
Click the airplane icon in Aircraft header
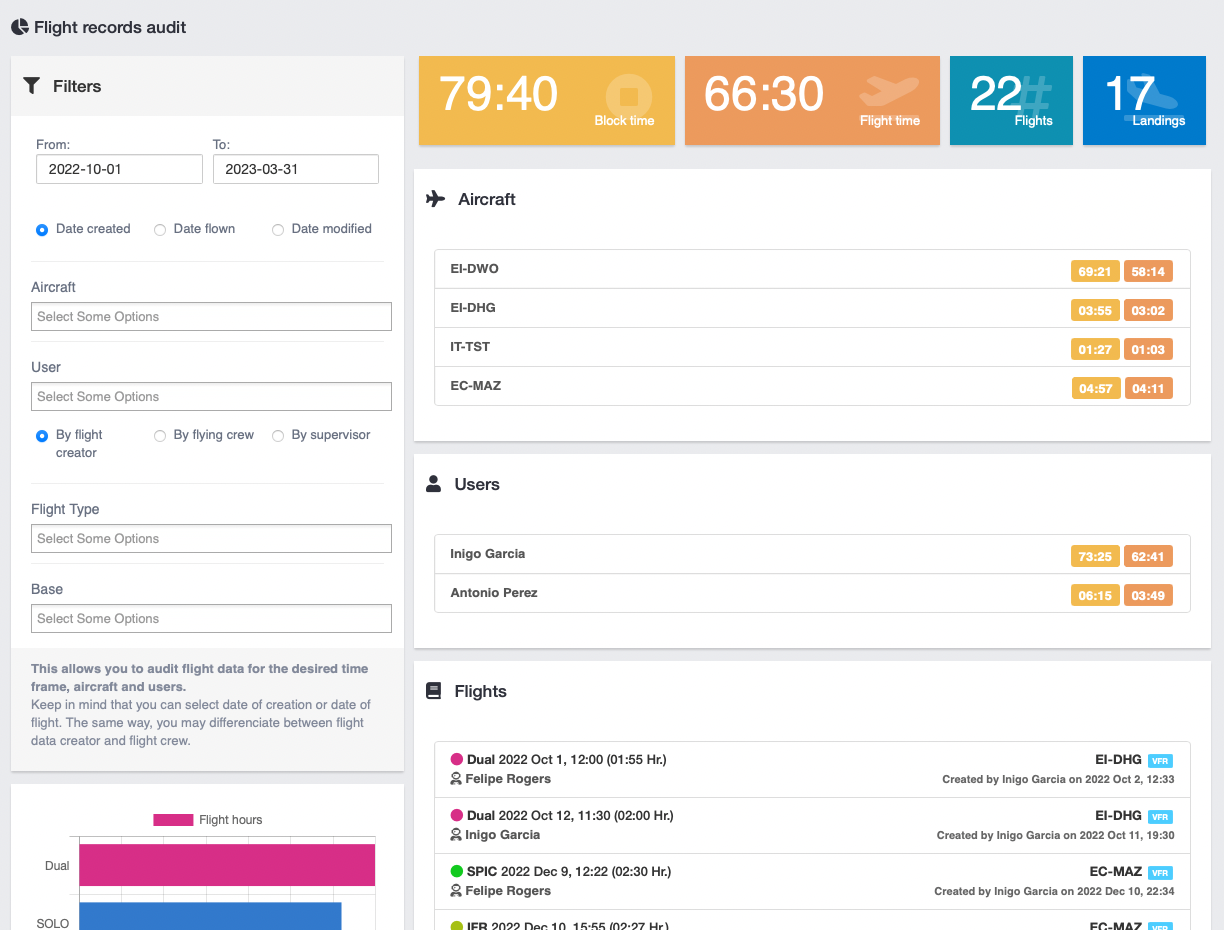click(435, 199)
